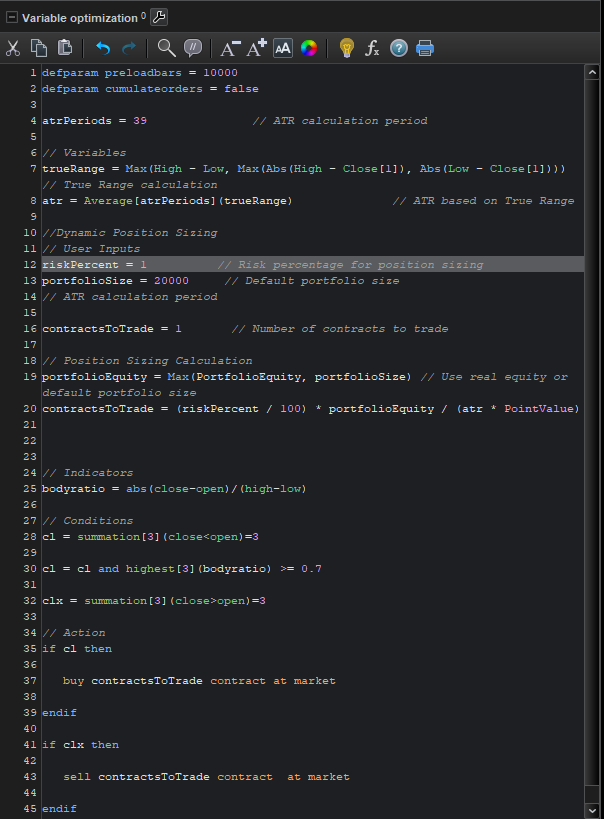Click the '// Dynamic Position Sizing' comment
Screen dimensions: 604x819
(130, 232)
